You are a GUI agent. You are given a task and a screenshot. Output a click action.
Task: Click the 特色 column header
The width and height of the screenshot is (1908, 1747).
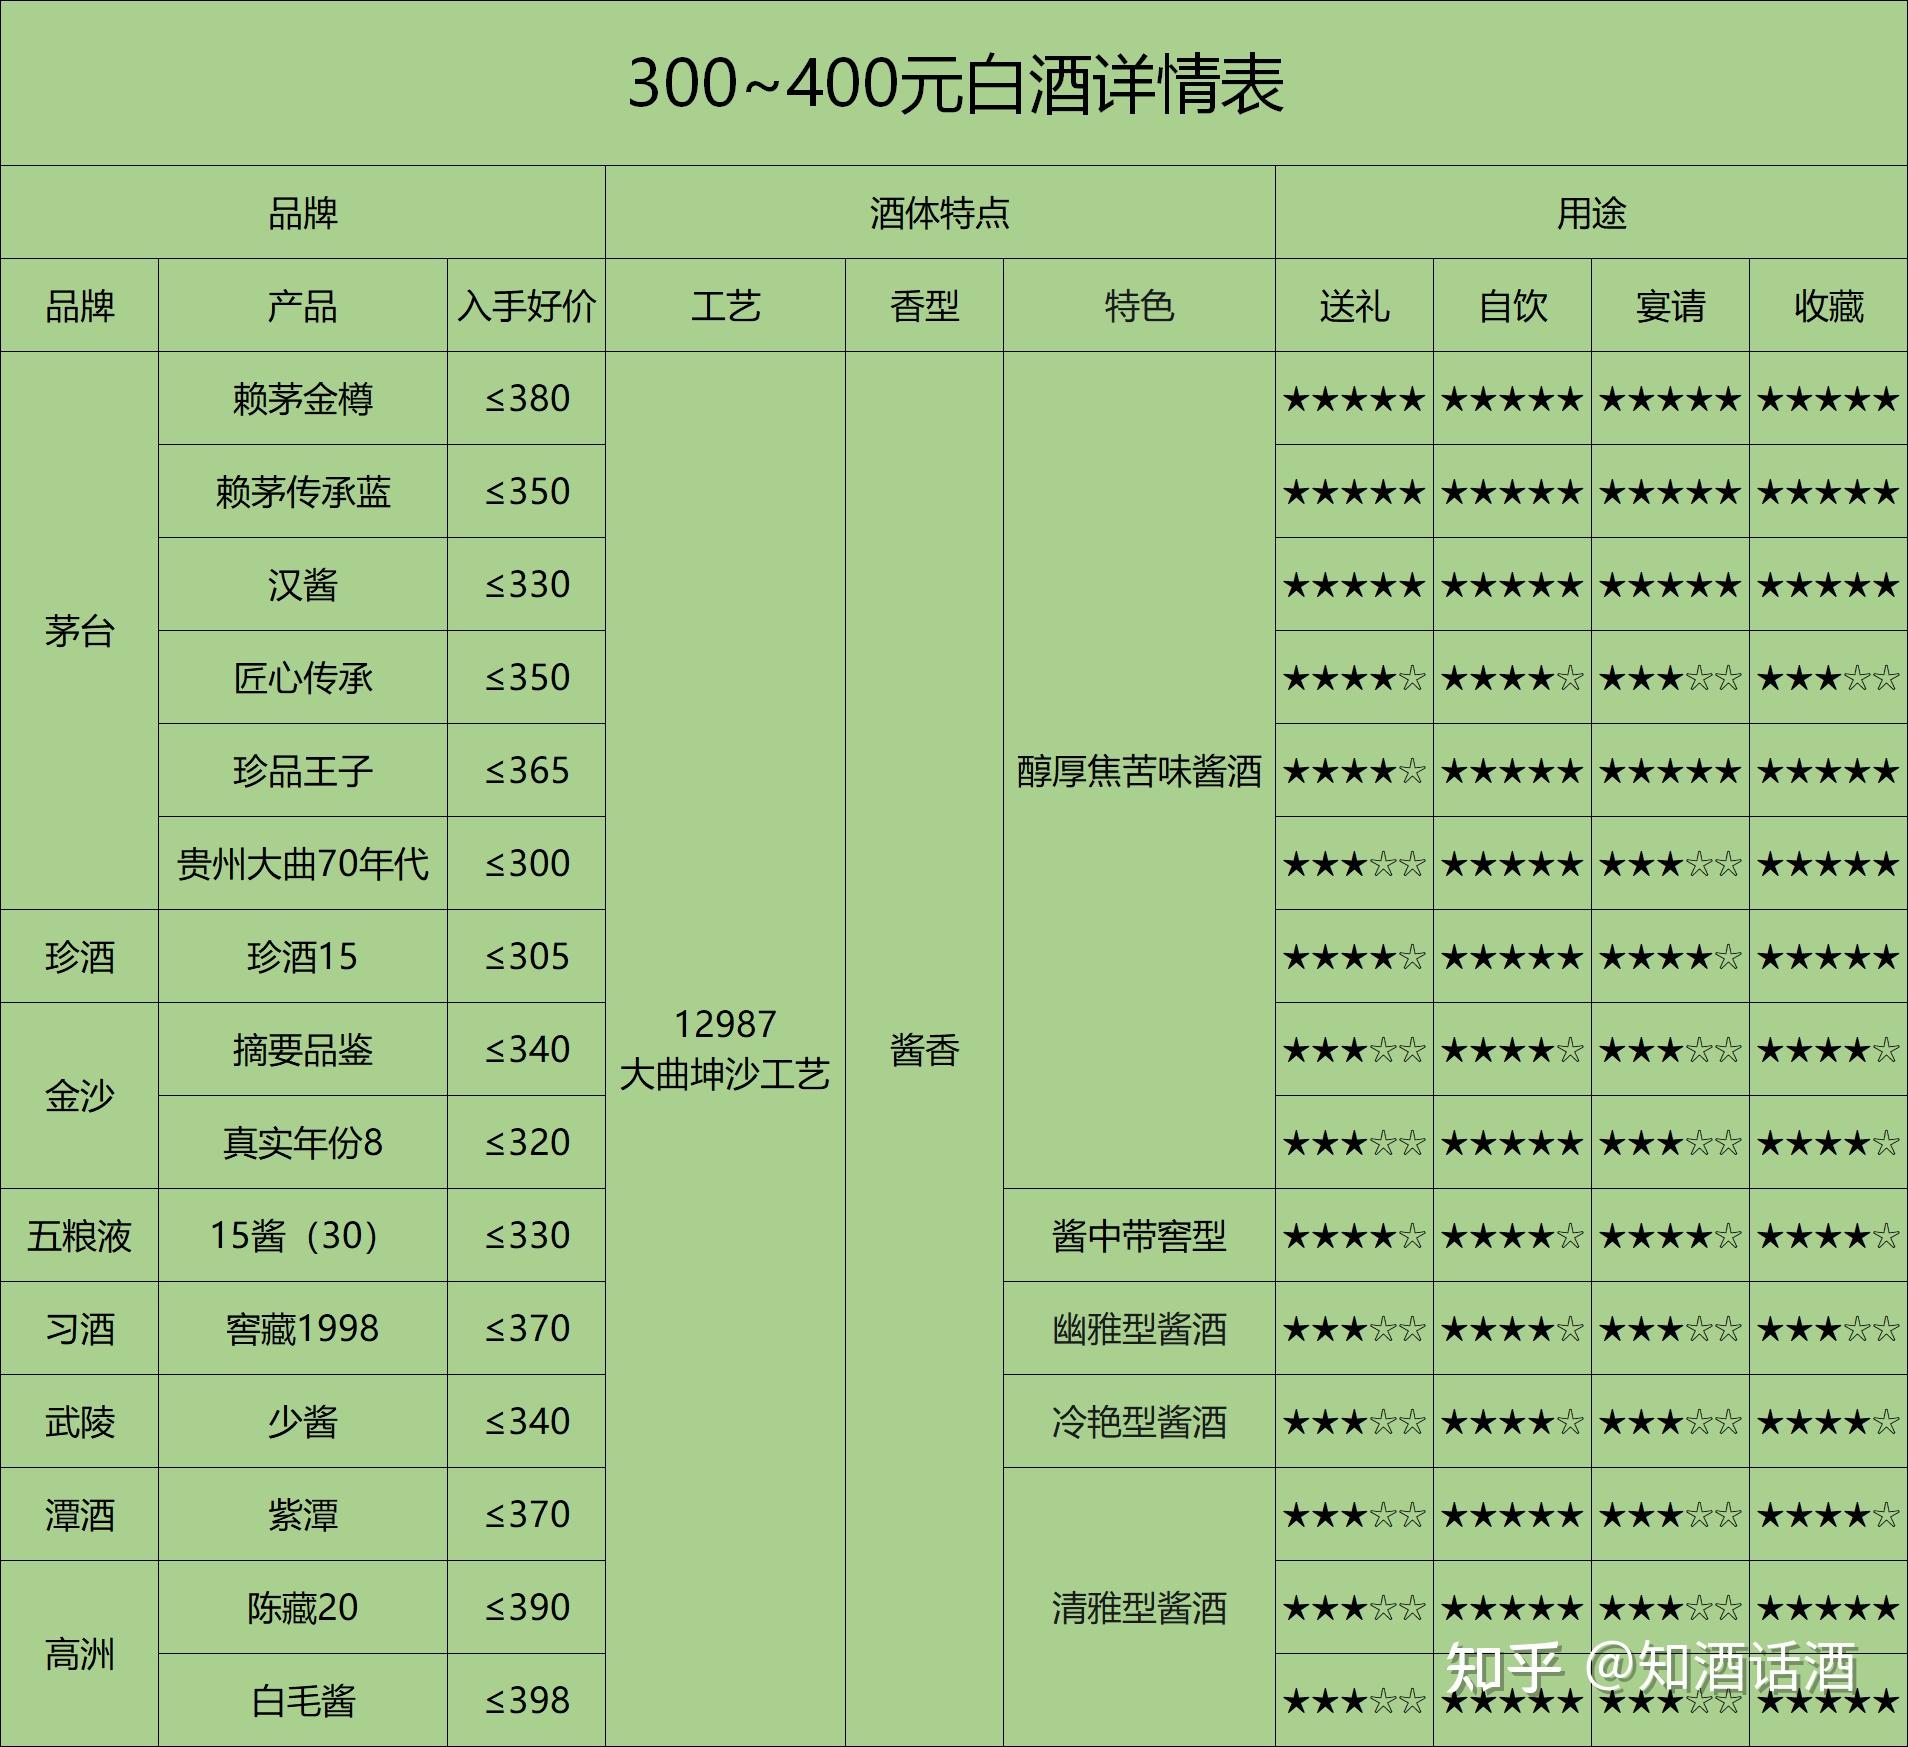(x=1139, y=305)
